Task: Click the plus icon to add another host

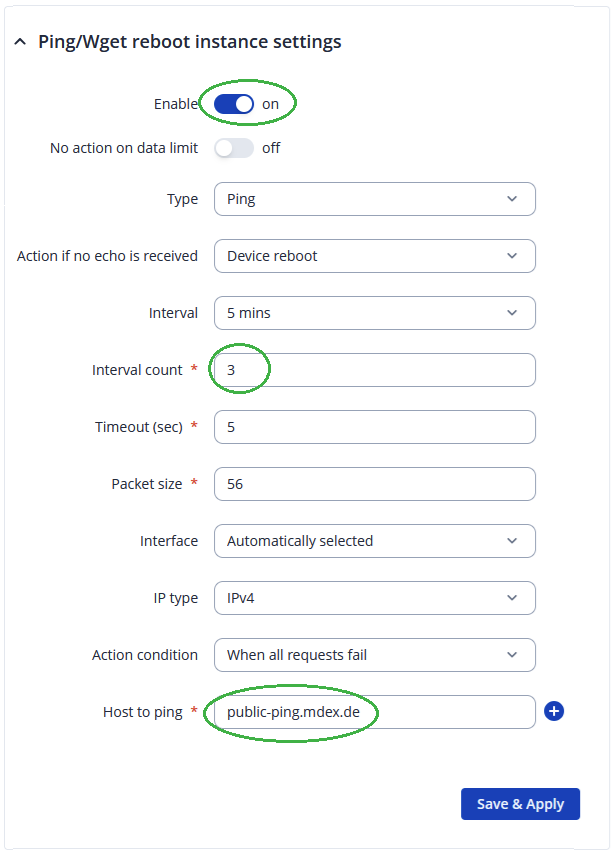Action: pos(555,711)
